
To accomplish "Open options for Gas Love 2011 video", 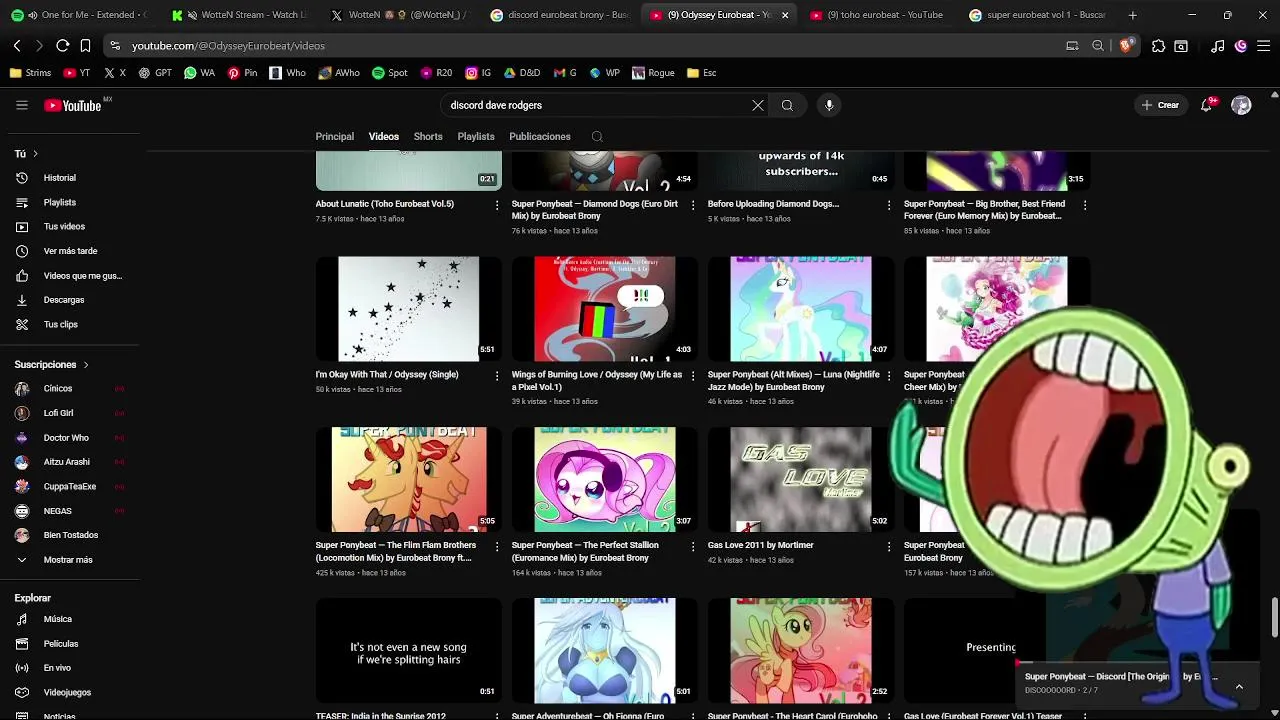I will [889, 547].
